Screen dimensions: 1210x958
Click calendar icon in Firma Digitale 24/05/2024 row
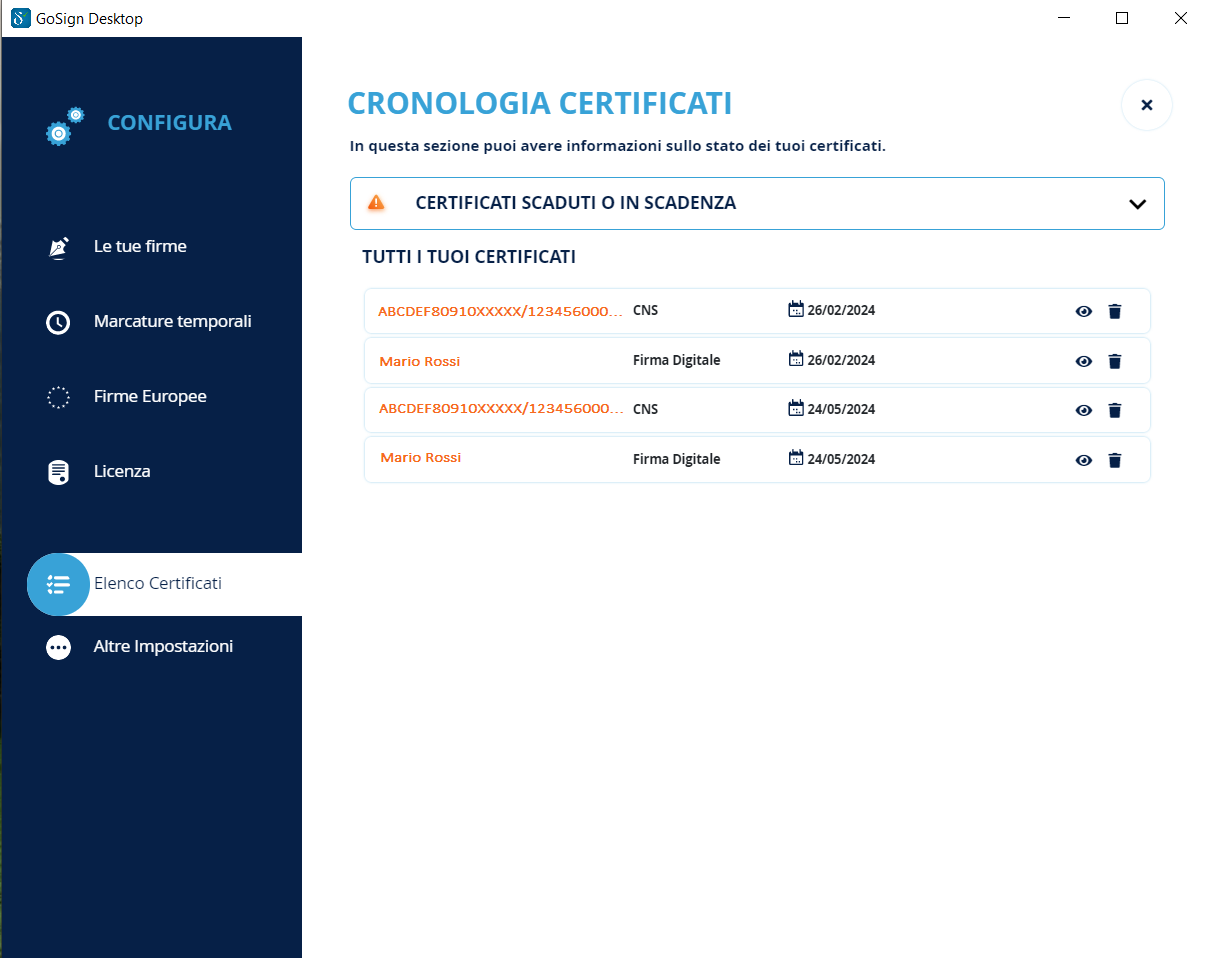(x=796, y=458)
